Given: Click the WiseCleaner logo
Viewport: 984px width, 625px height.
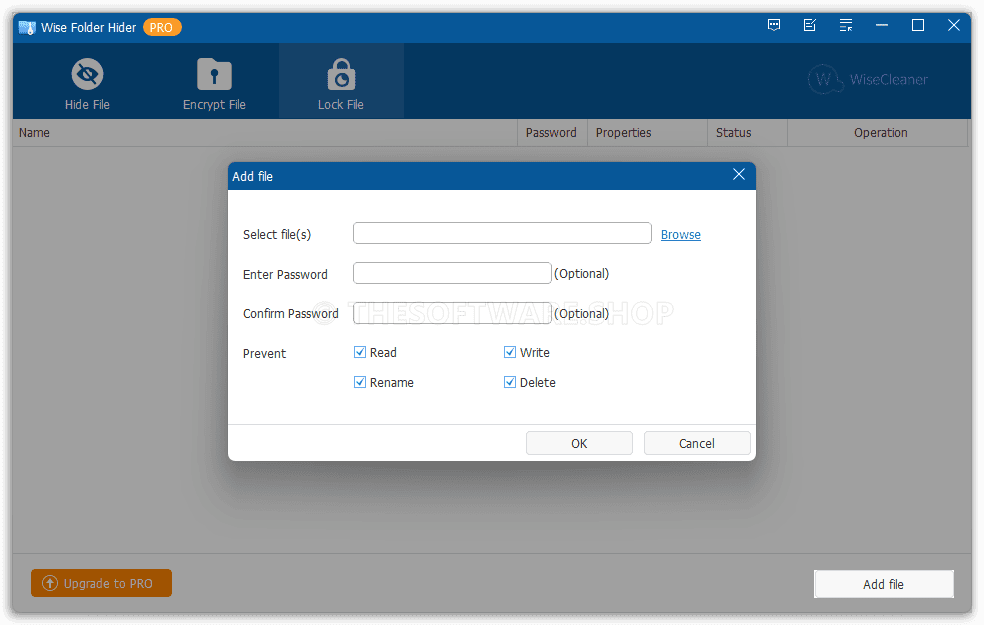Looking at the screenshot, I should tap(868, 79).
